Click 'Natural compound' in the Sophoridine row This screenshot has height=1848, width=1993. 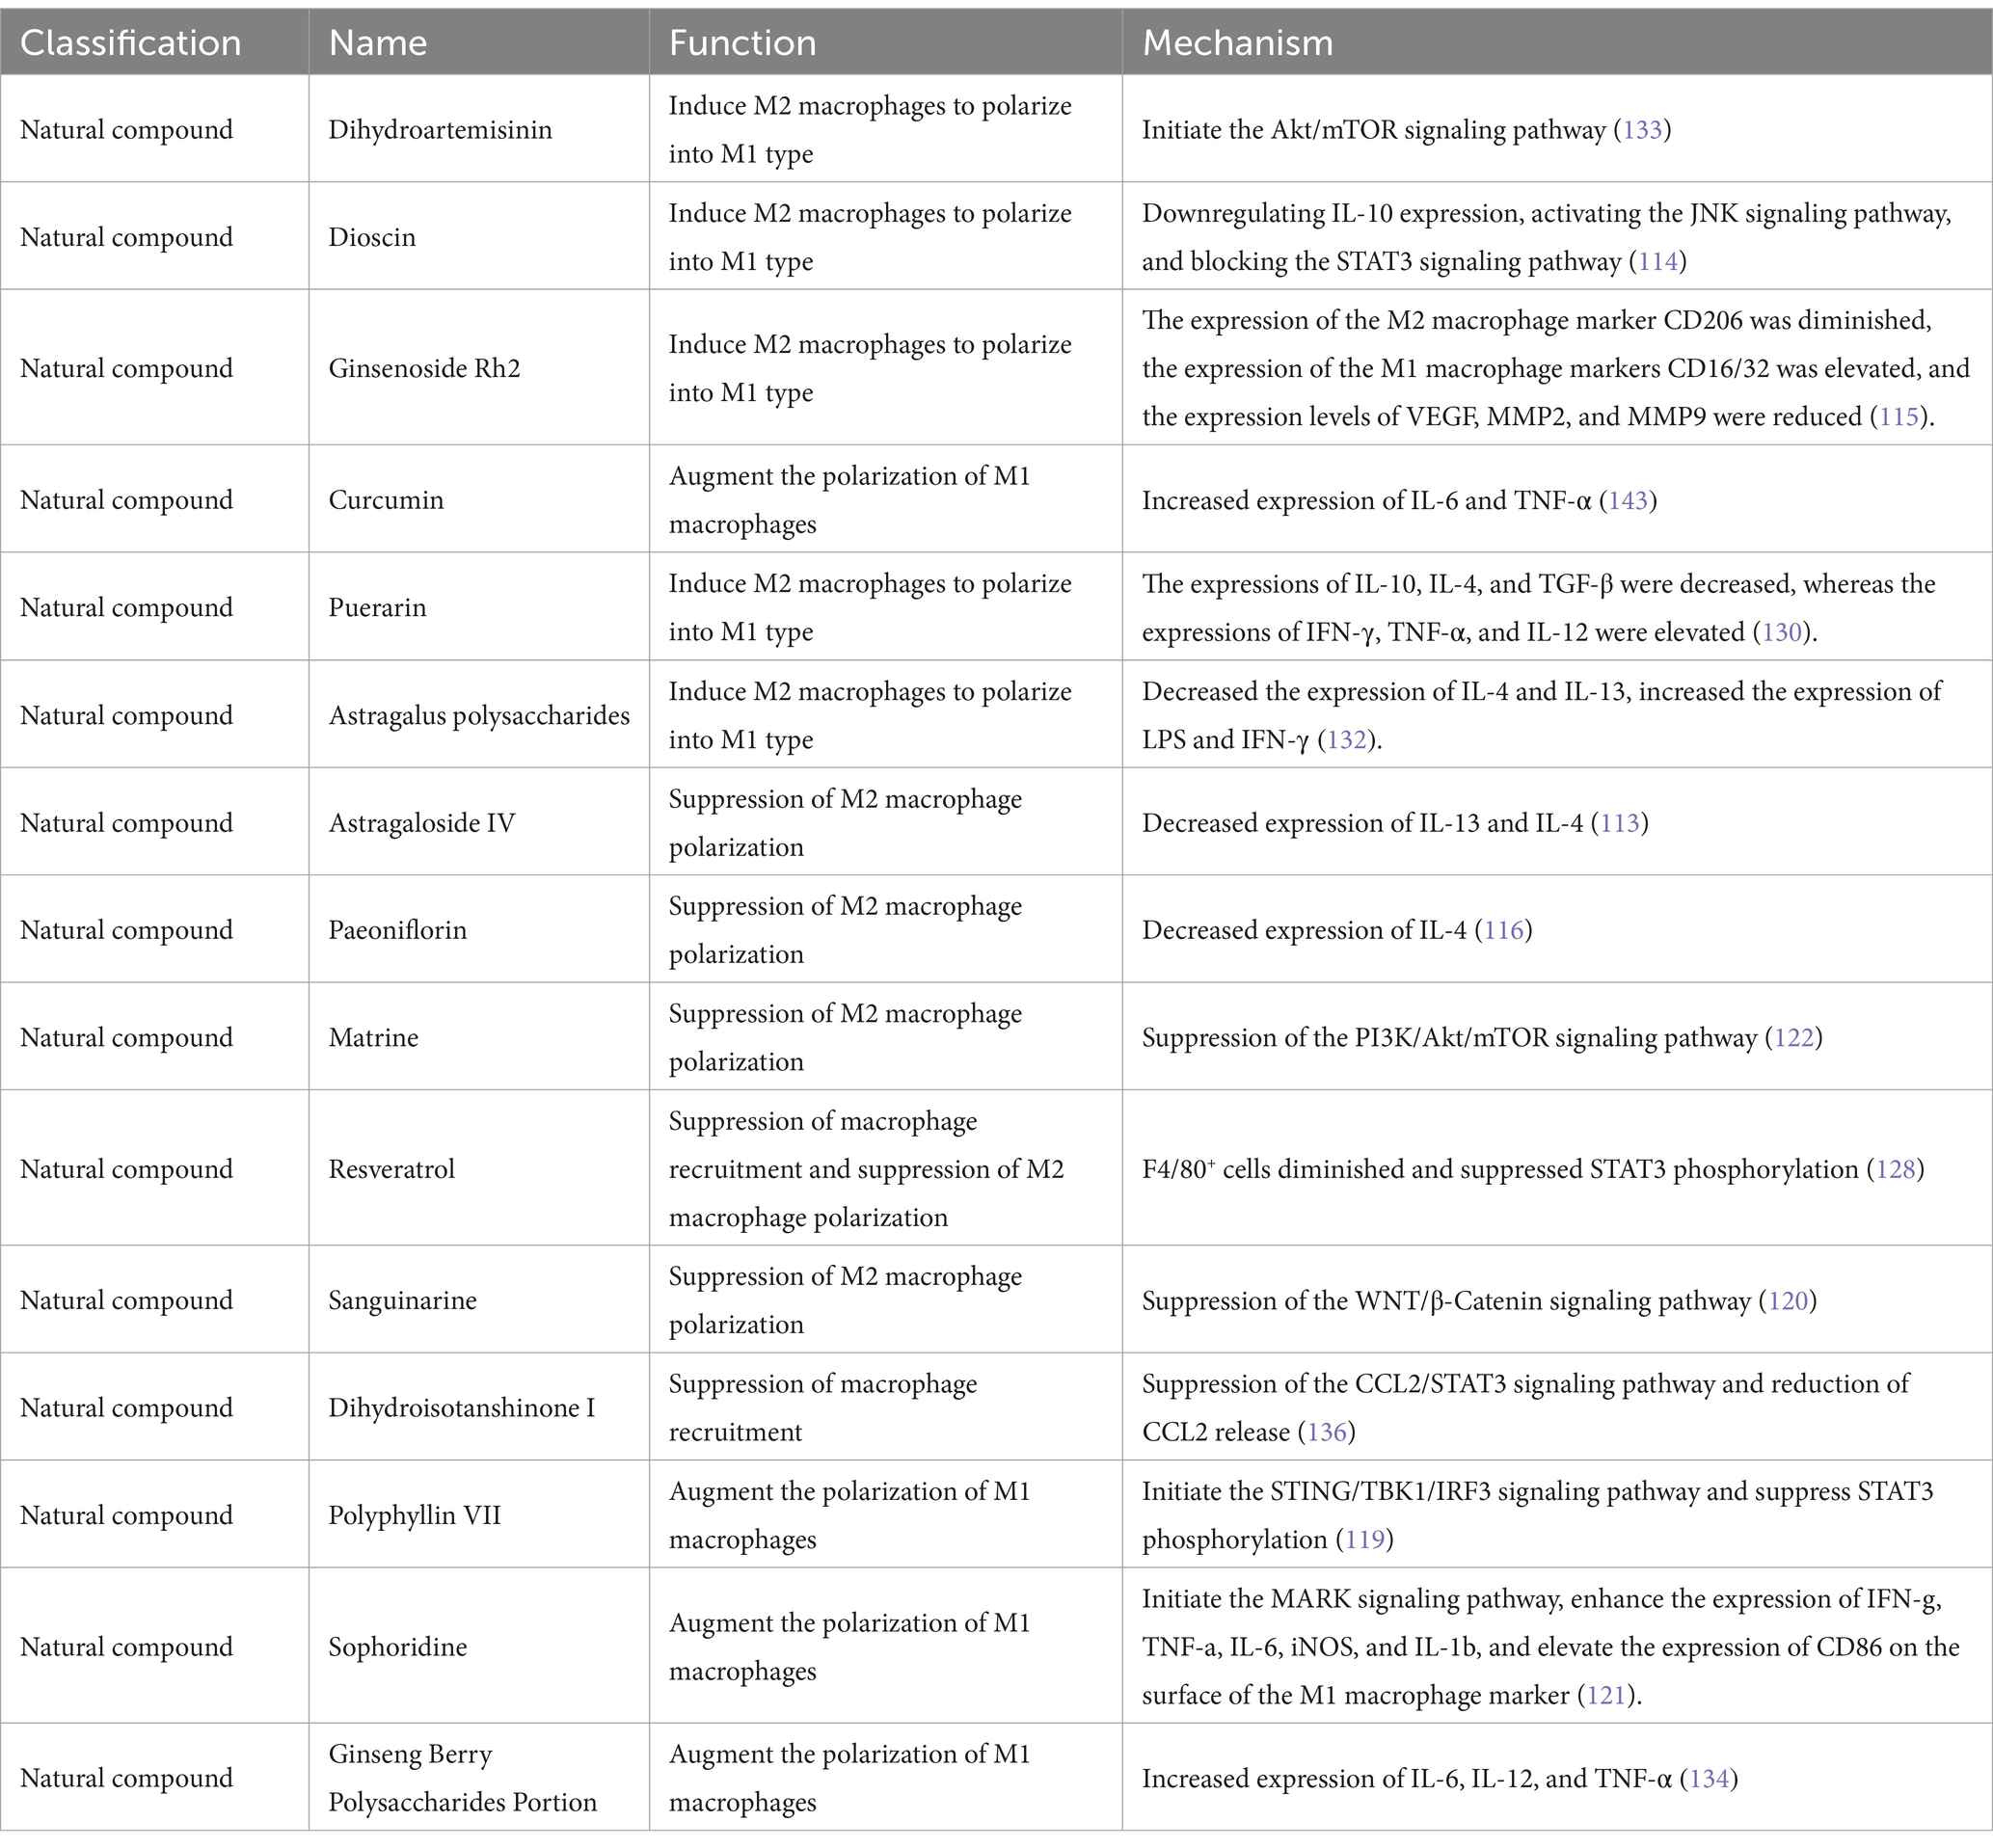[127, 1647]
